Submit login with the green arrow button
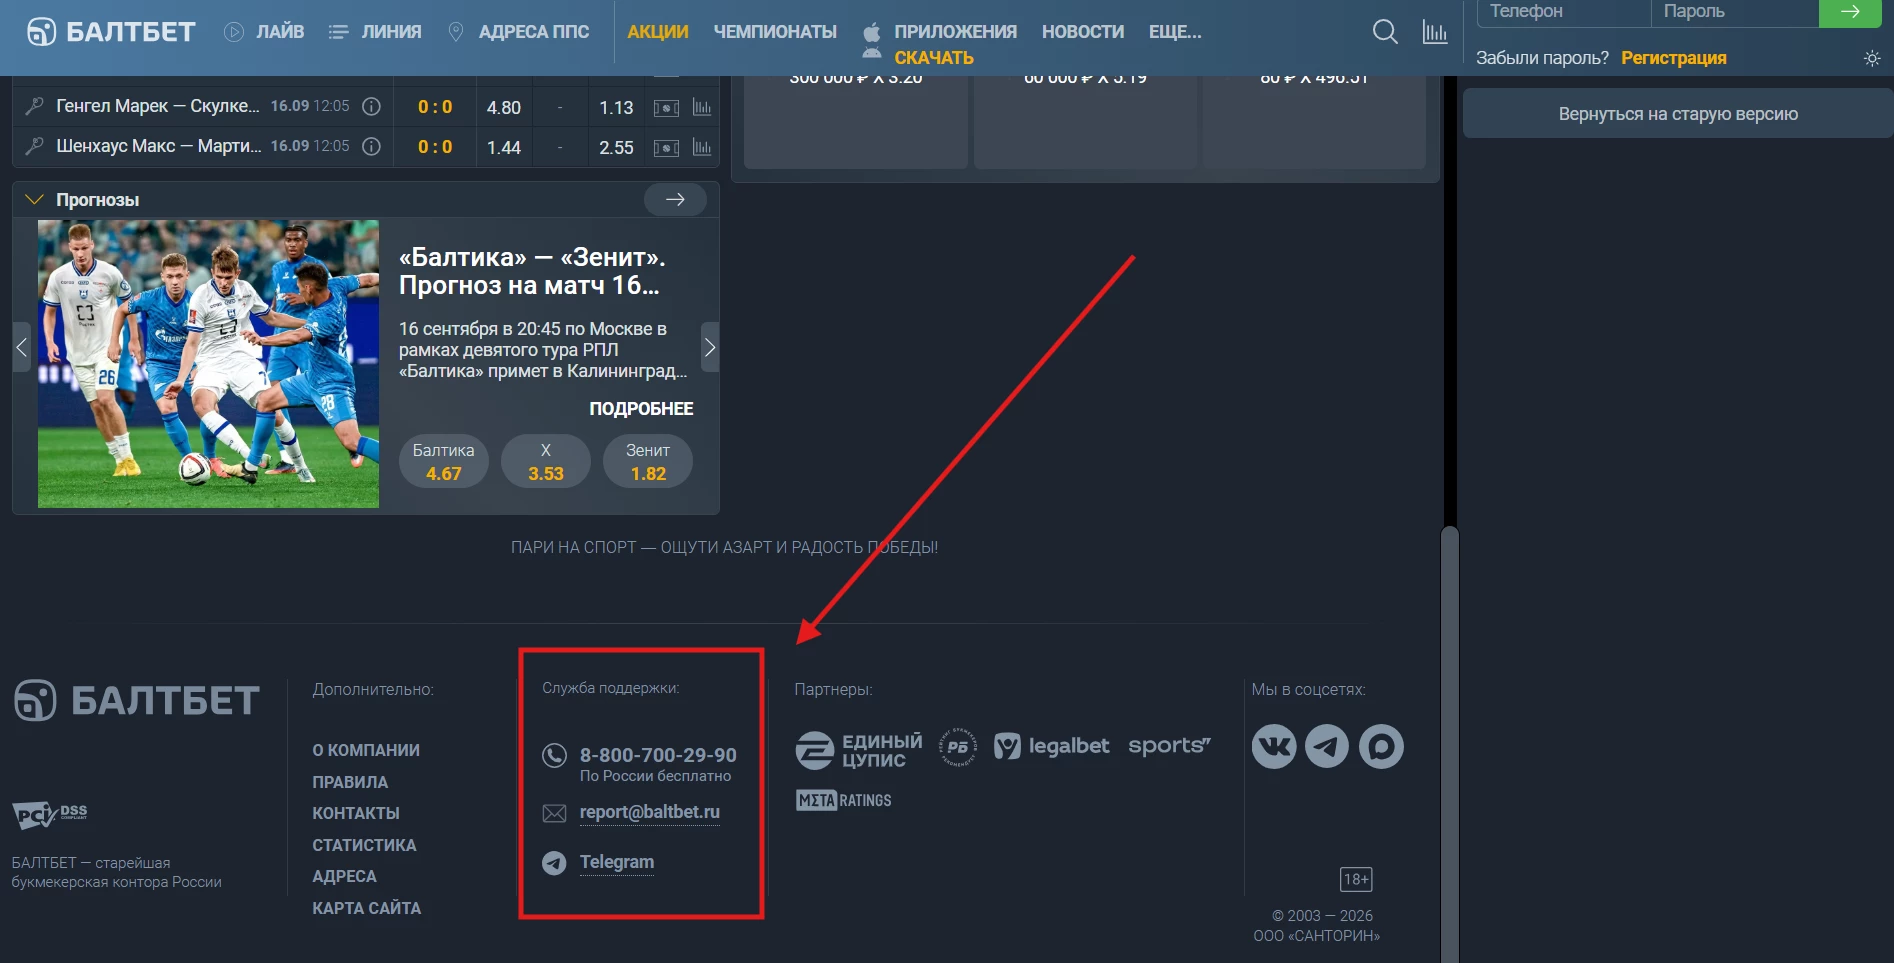The width and height of the screenshot is (1894, 963). click(1850, 12)
